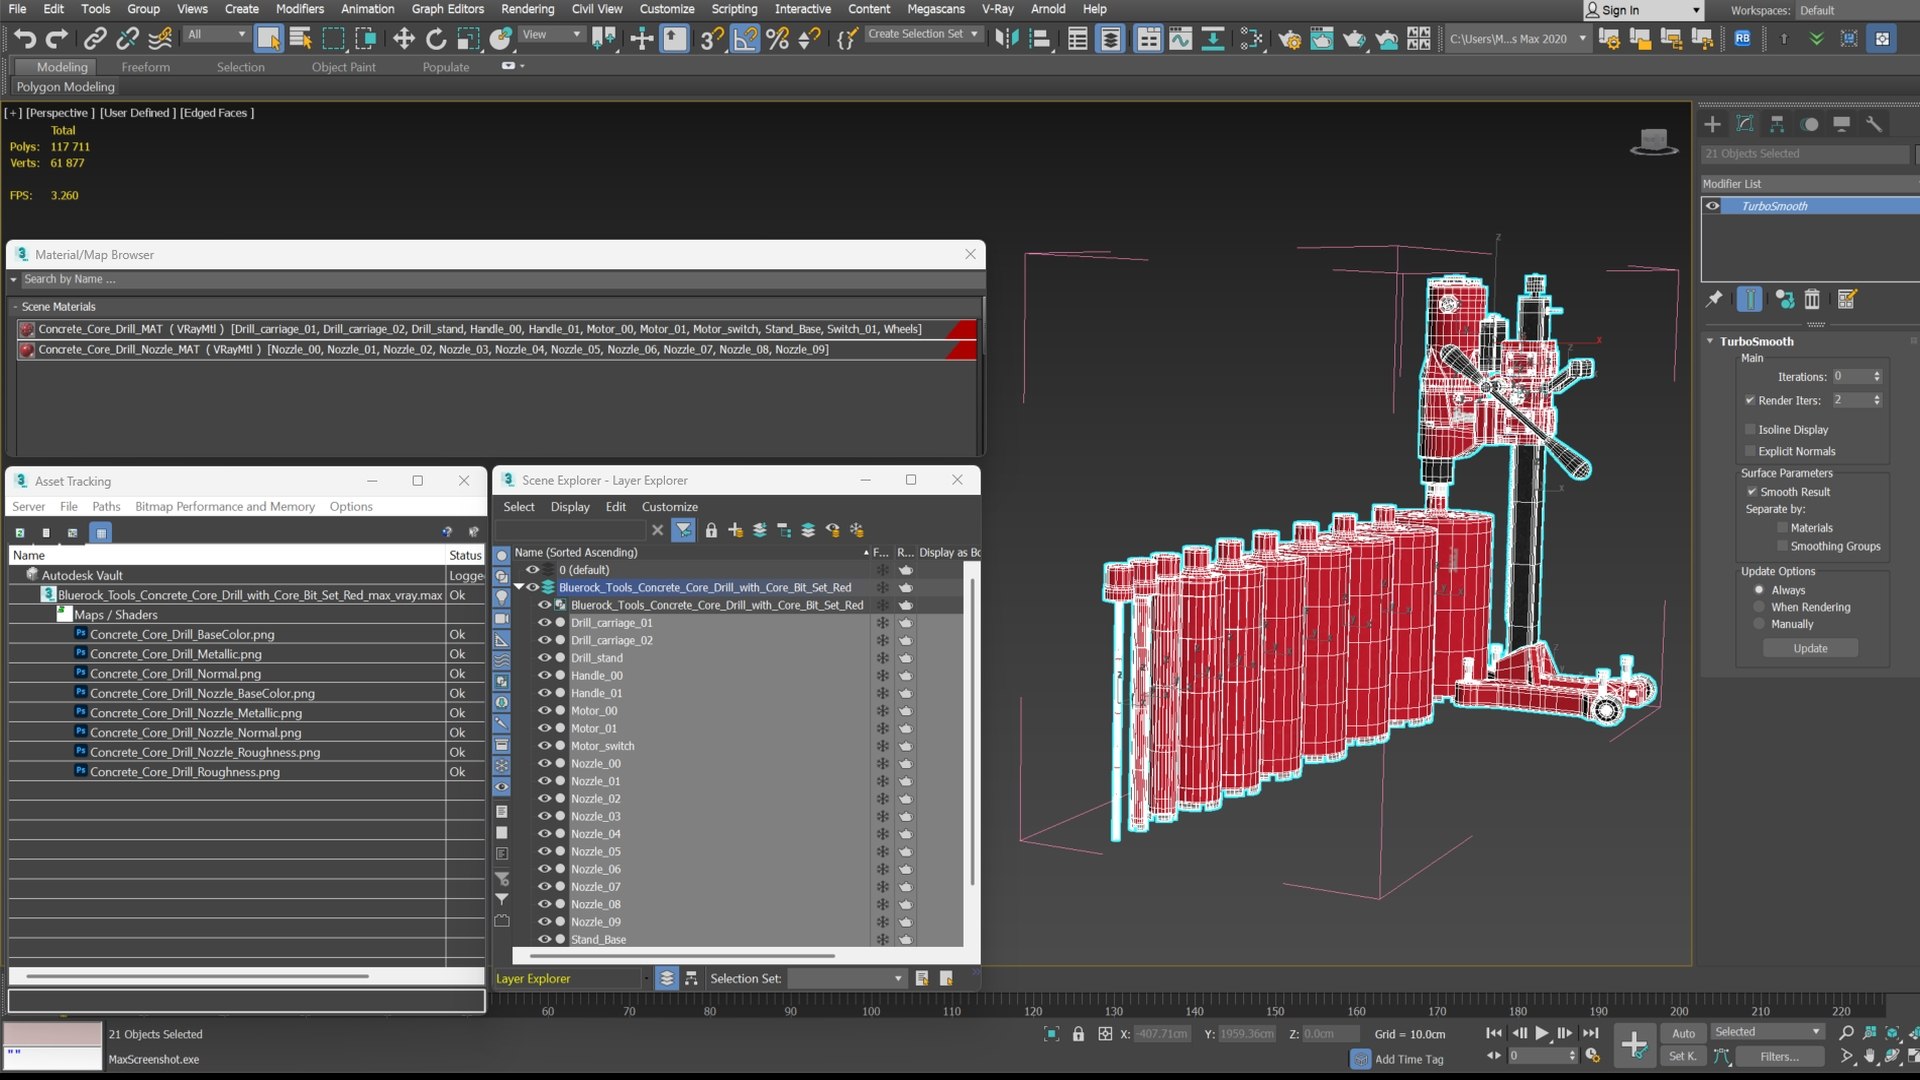Image resolution: width=1920 pixels, height=1080 pixels.
Task: Remove modifier with the trash icon
Action: point(1812,298)
